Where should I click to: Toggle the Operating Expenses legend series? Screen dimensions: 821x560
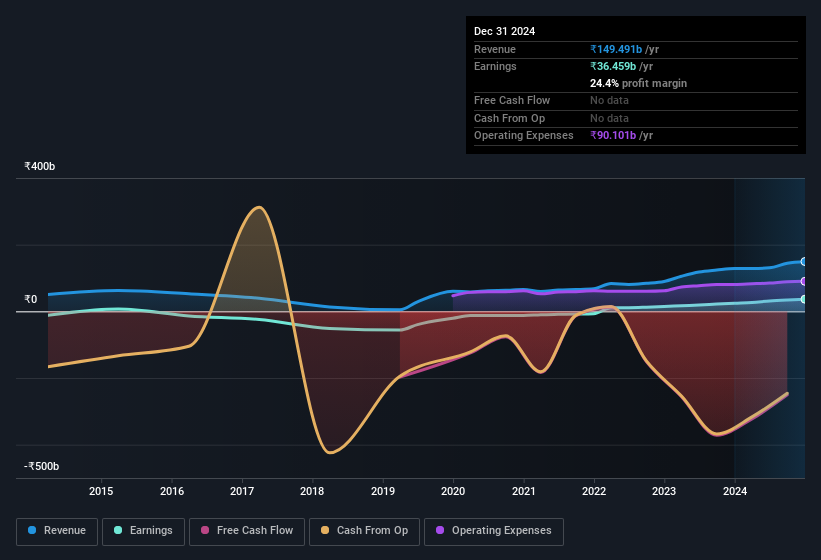493,531
